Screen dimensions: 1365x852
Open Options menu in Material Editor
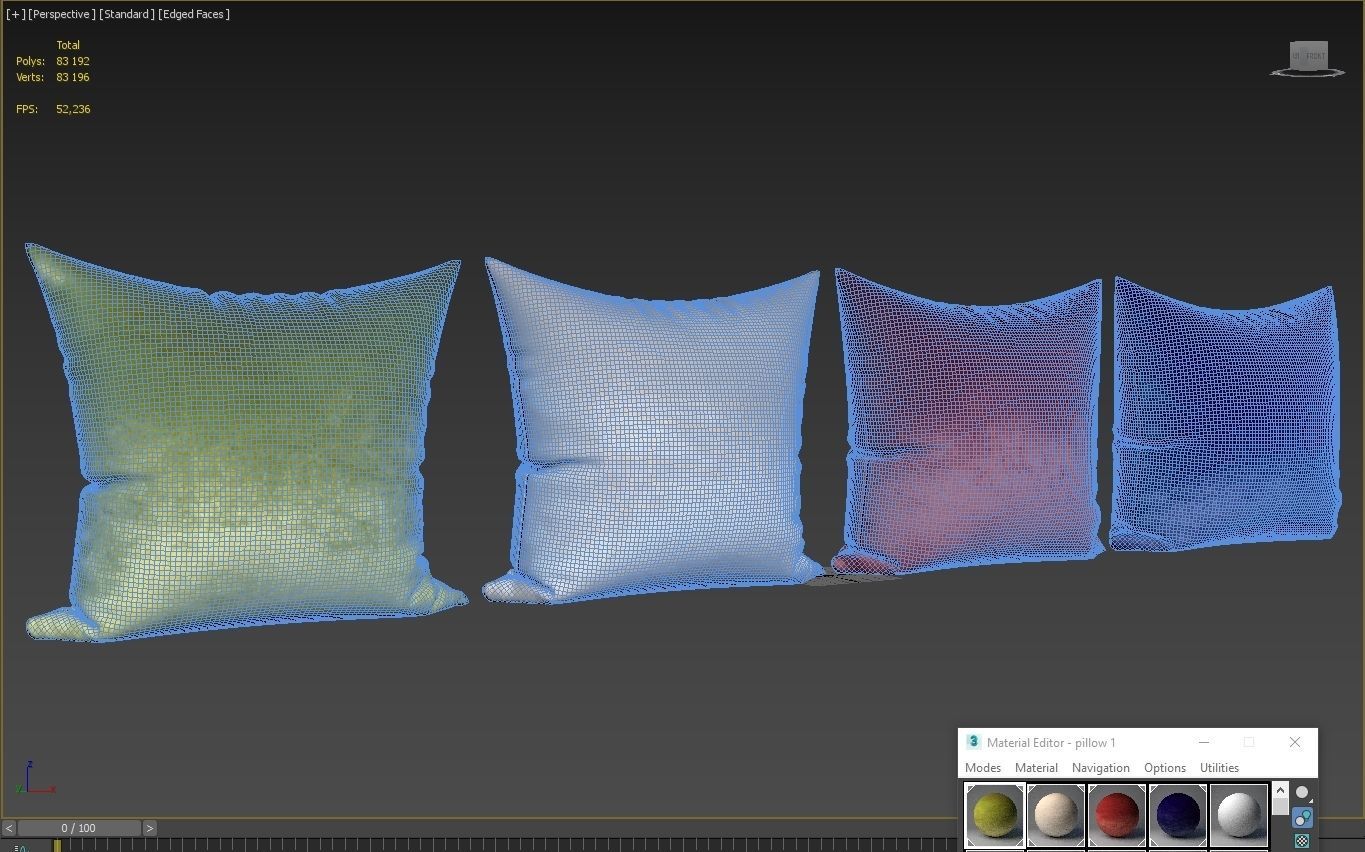(1165, 768)
